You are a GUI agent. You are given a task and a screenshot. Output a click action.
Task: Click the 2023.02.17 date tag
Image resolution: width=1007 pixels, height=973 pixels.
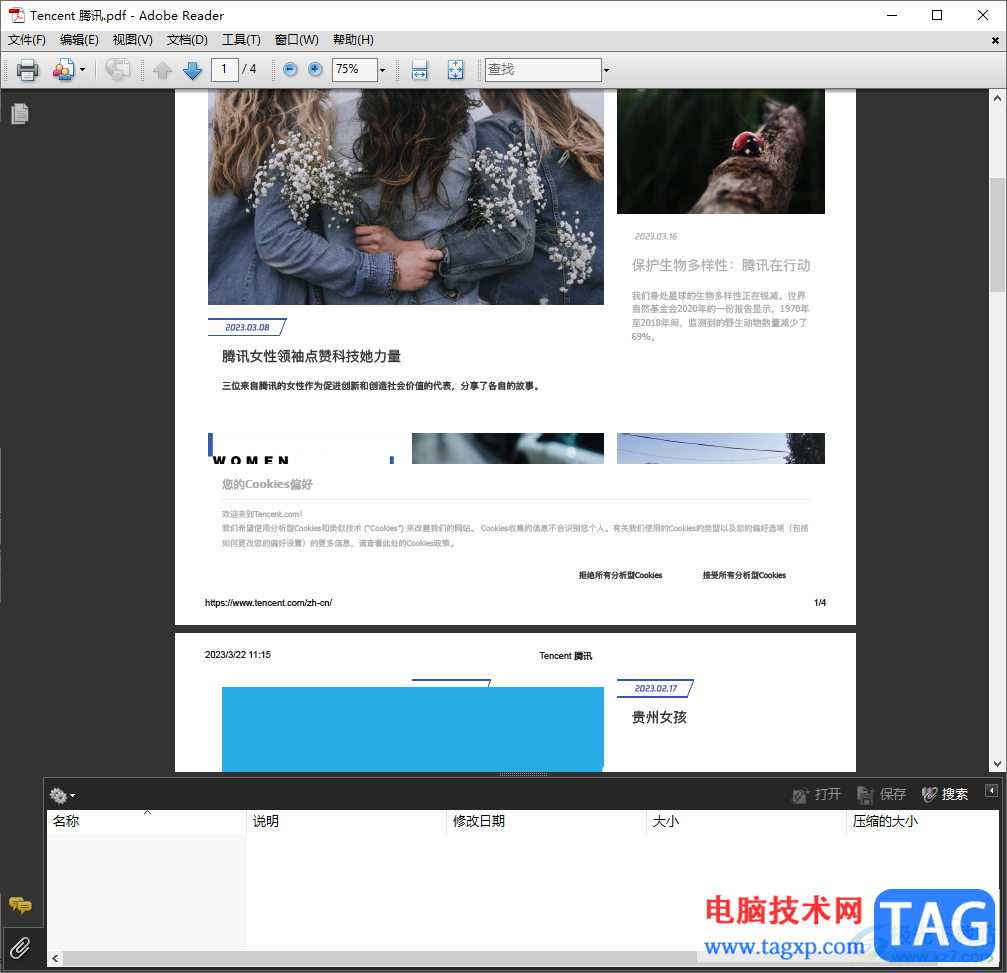coord(656,688)
